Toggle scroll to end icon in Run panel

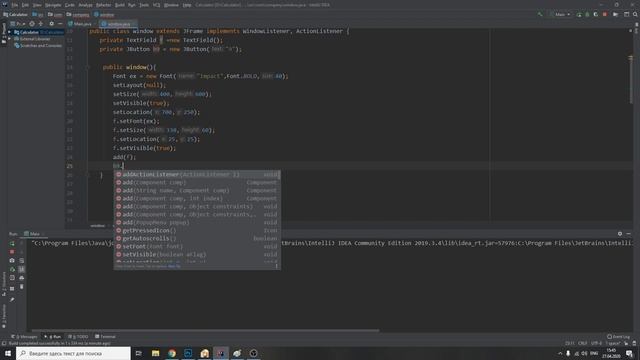(22, 269)
